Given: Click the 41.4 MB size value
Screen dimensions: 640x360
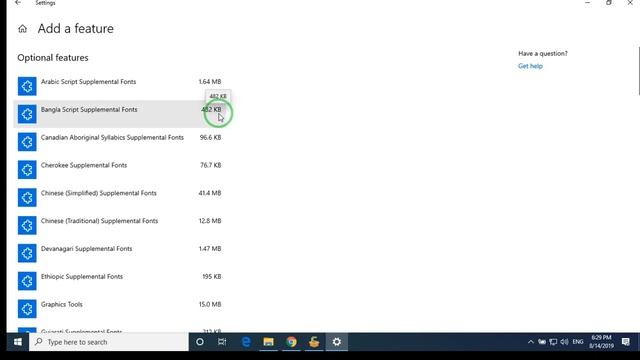Looking at the screenshot, I should [210, 193].
